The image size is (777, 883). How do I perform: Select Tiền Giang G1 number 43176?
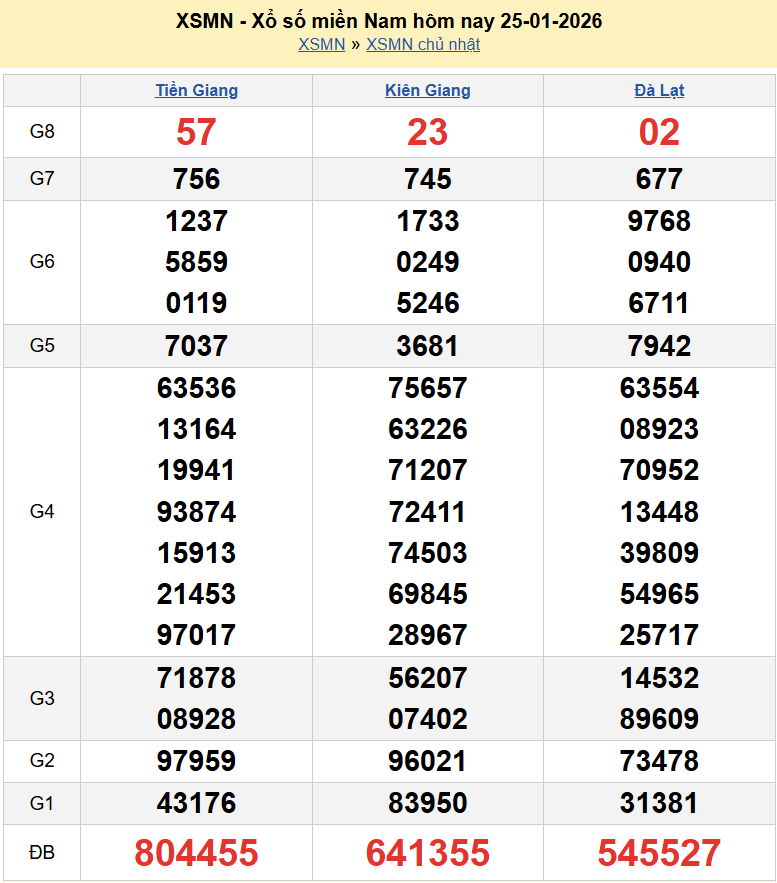coord(196,803)
